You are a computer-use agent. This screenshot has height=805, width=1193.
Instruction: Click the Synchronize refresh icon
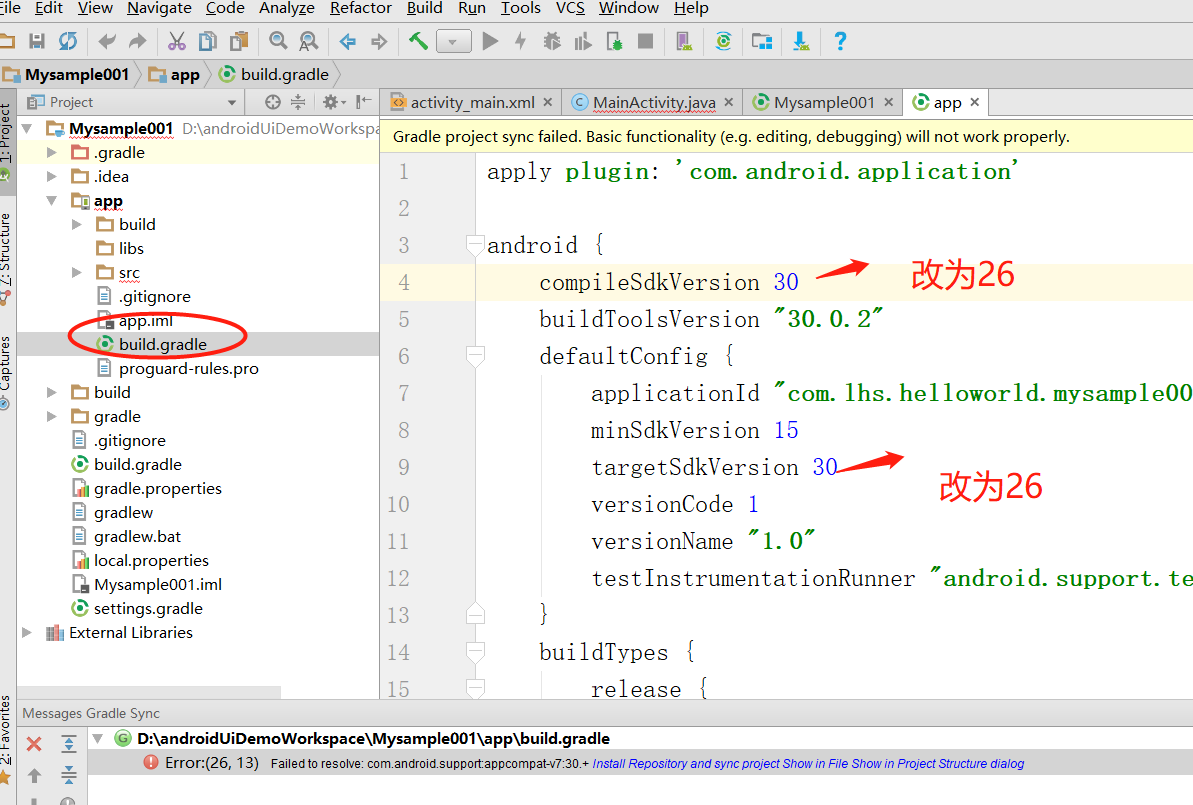point(68,41)
